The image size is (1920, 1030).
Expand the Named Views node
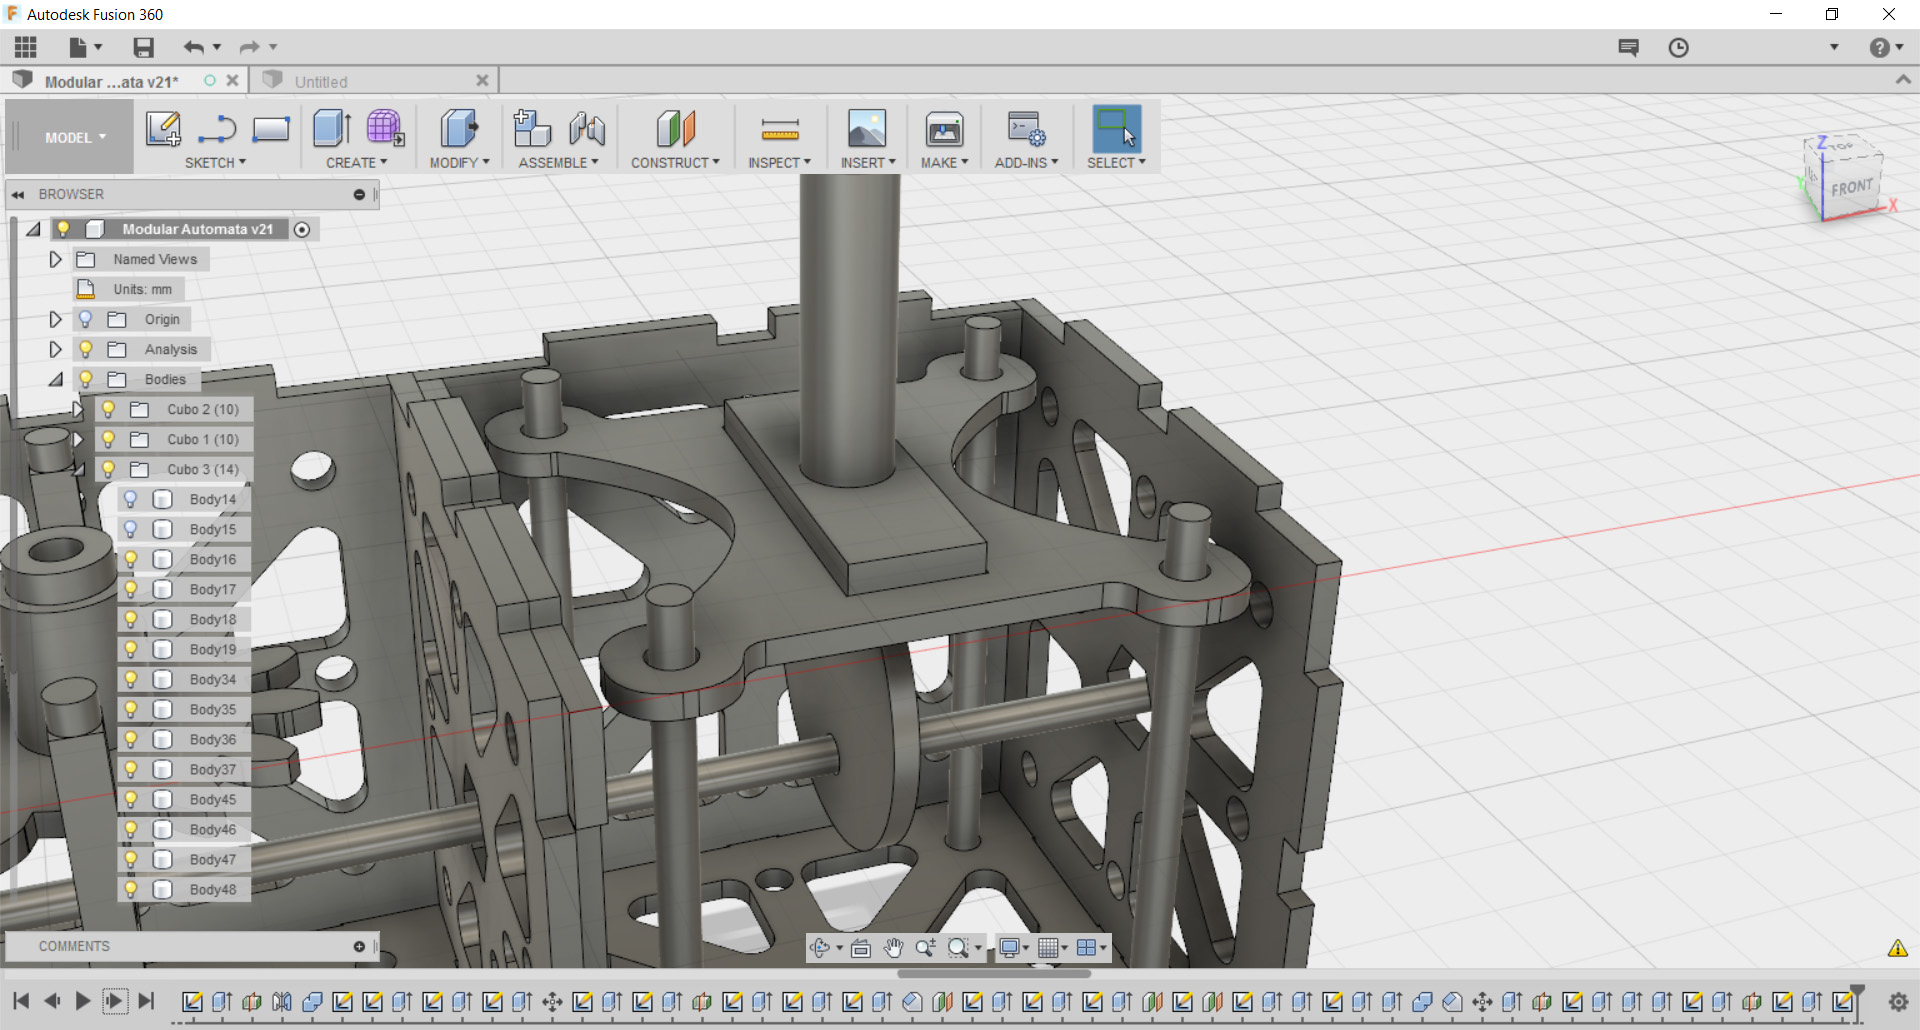point(55,259)
